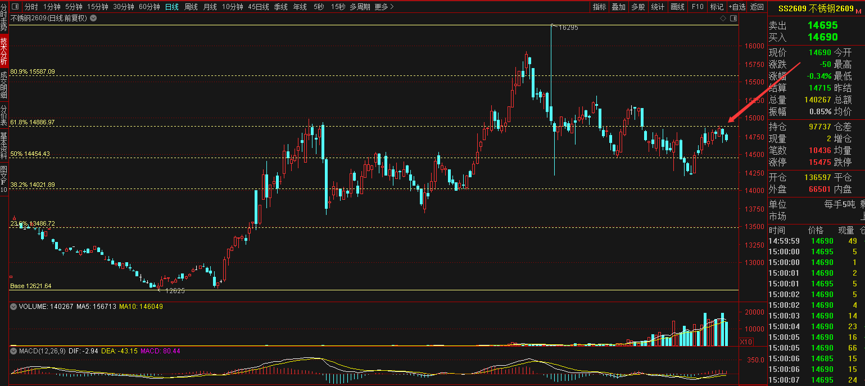Open the 多周期 multi-period view
This screenshot has width=865, height=386.
coord(360,7)
